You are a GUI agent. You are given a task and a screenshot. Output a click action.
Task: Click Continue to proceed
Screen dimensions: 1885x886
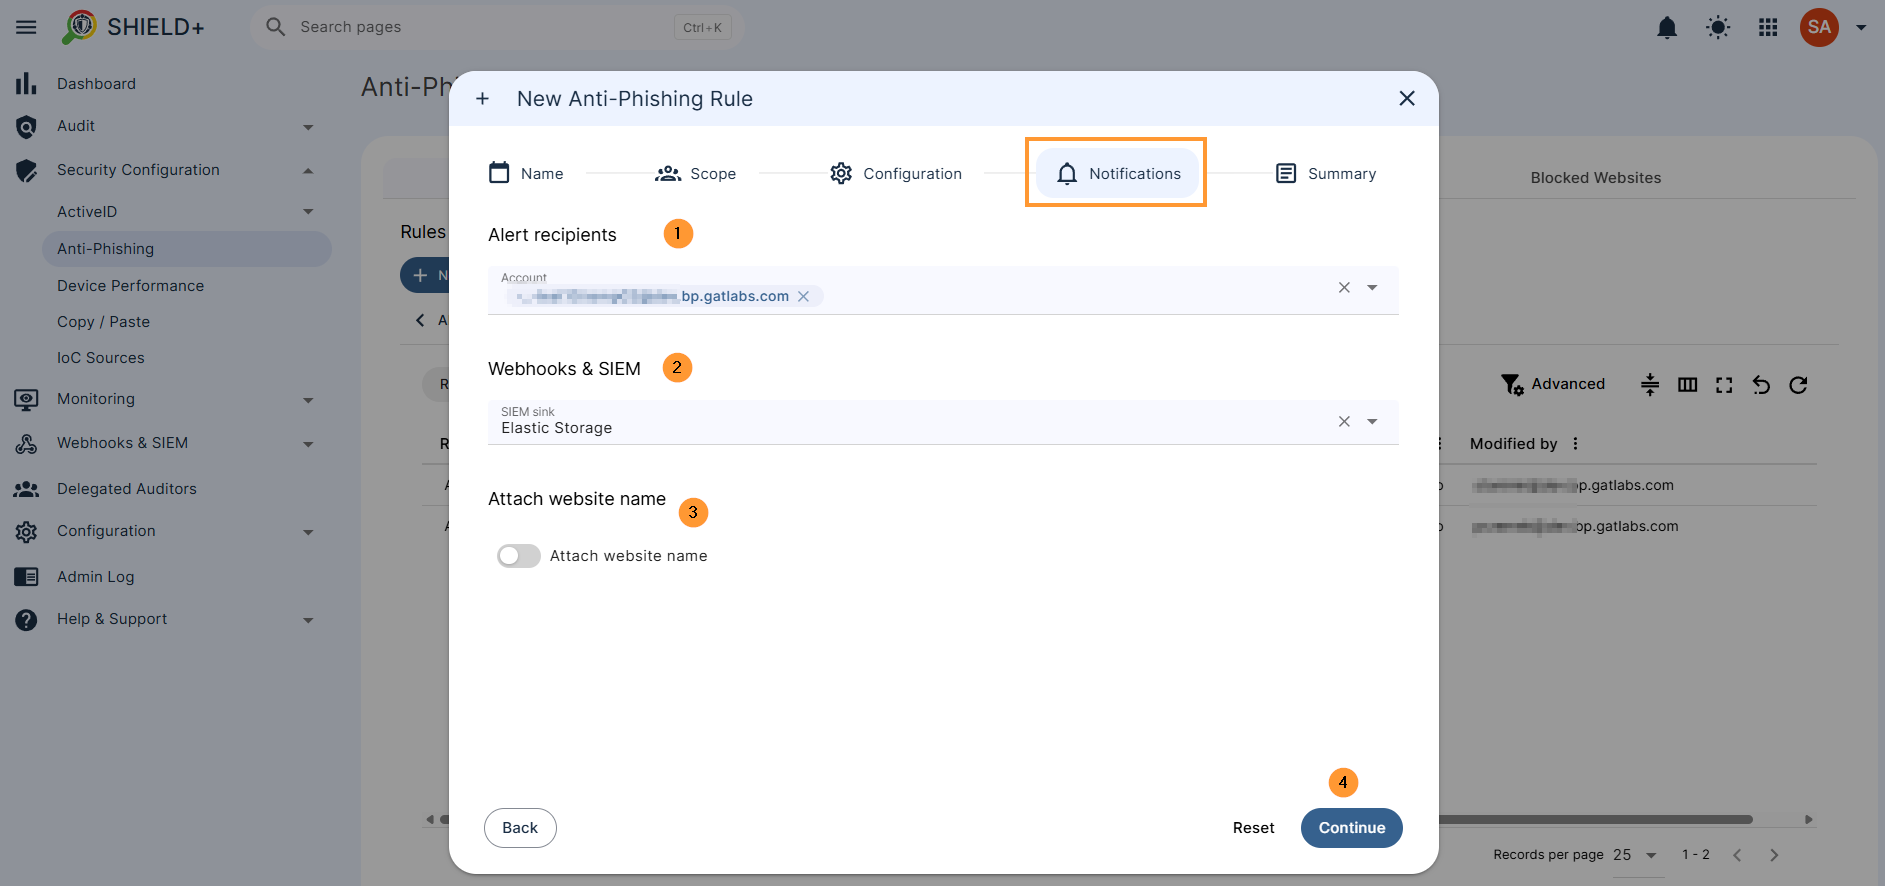[x=1351, y=828]
